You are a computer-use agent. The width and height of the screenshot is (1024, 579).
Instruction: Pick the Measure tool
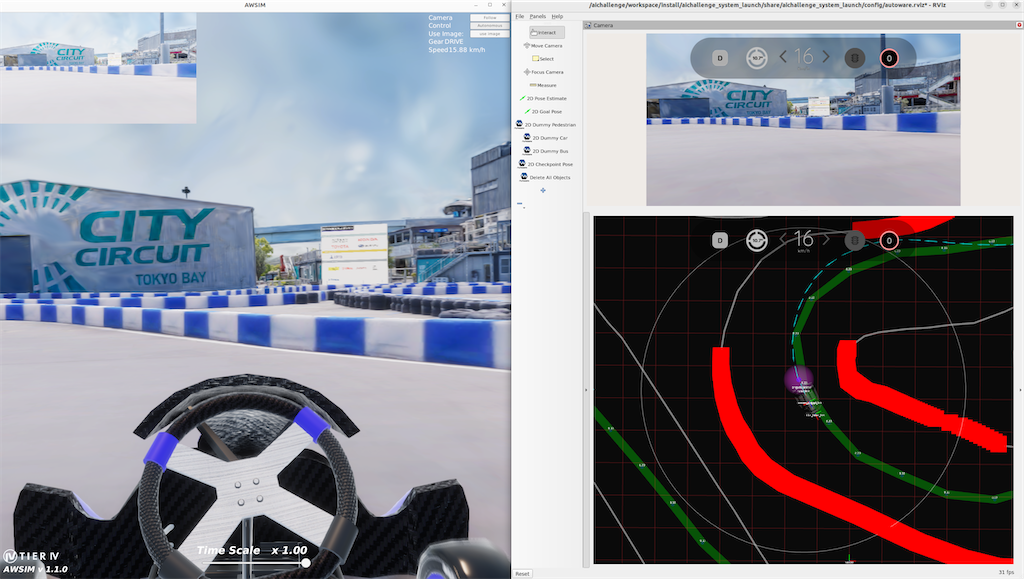543,85
